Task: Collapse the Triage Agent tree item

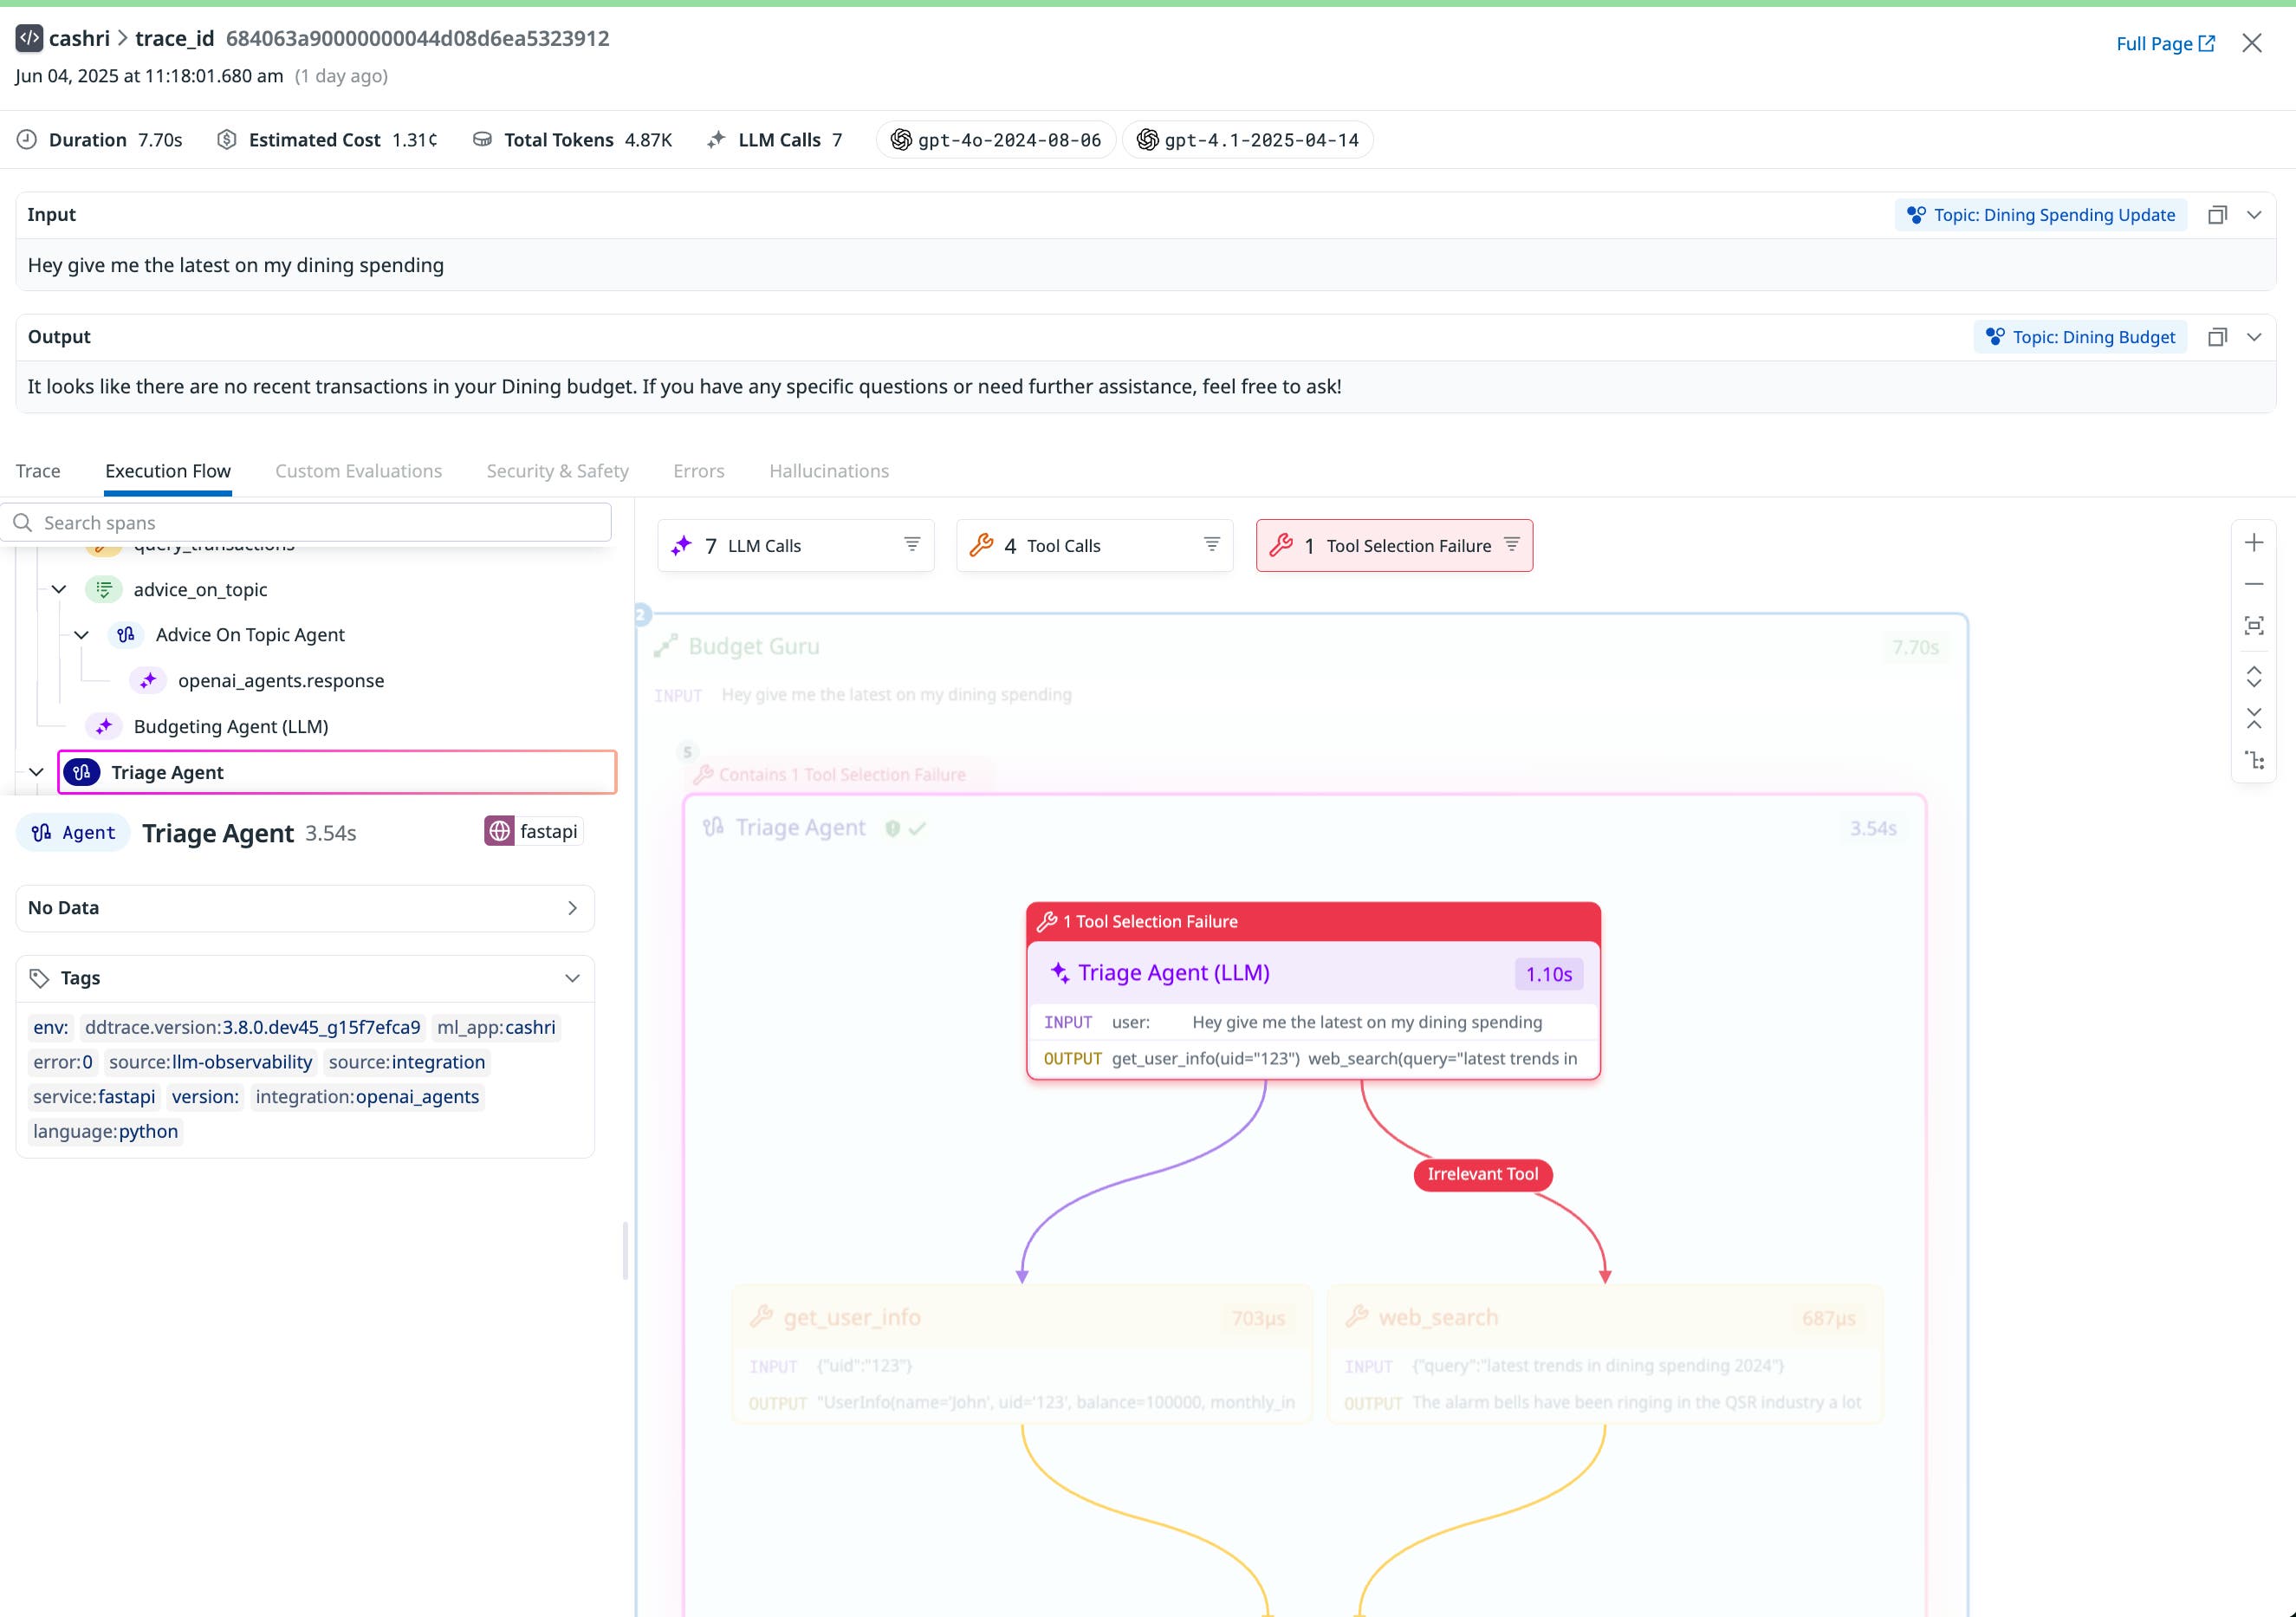Action: 36,771
